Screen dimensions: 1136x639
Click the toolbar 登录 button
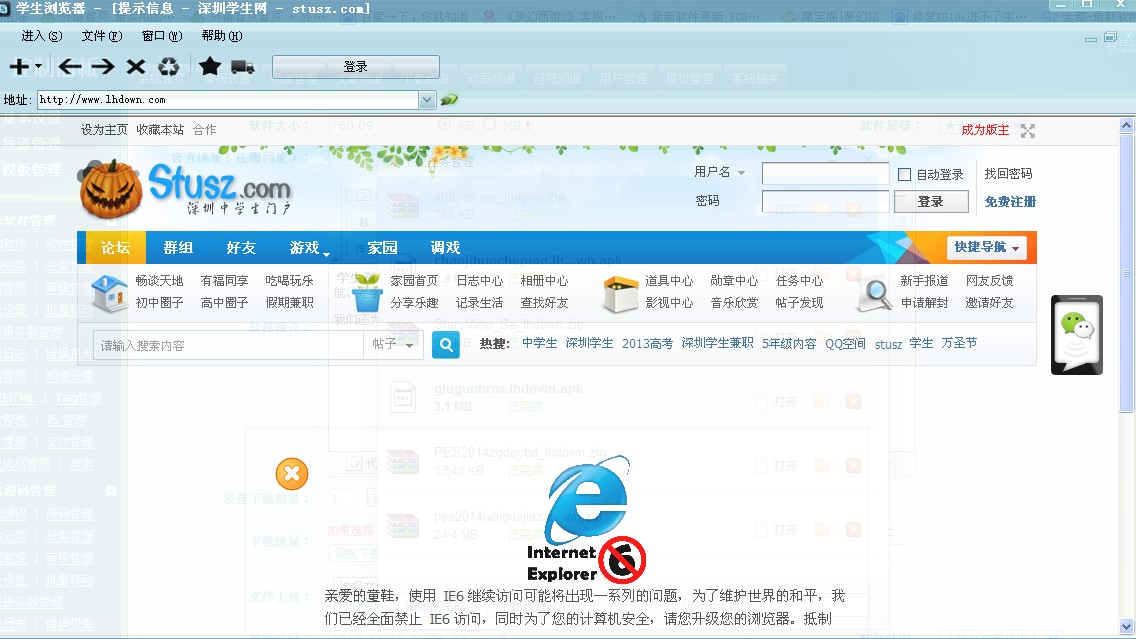pyautogui.click(x=356, y=67)
